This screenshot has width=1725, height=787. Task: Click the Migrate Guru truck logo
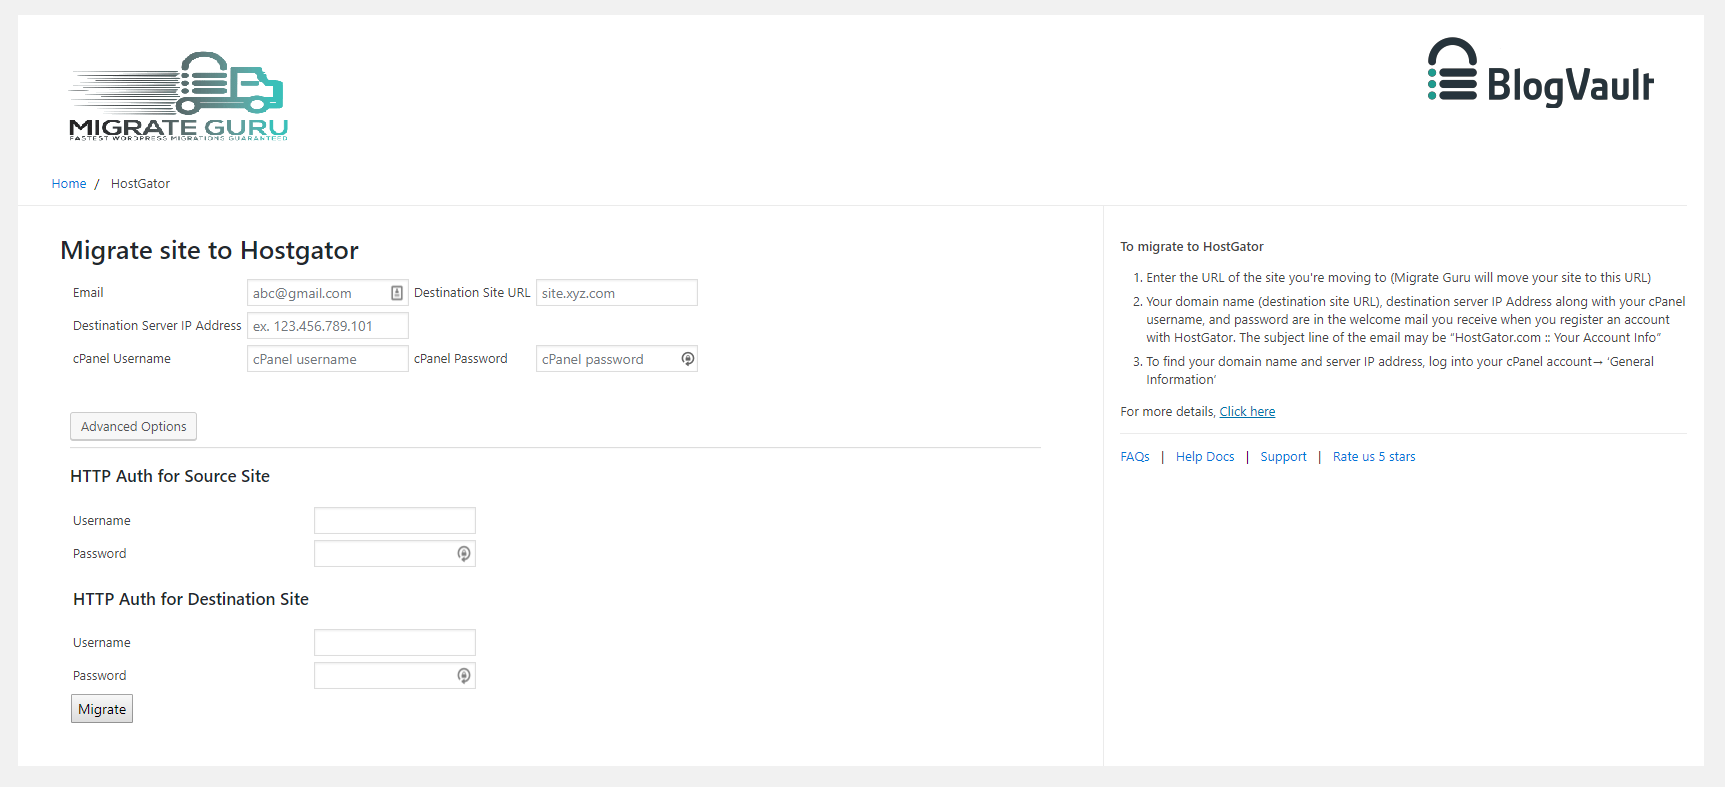178,96
